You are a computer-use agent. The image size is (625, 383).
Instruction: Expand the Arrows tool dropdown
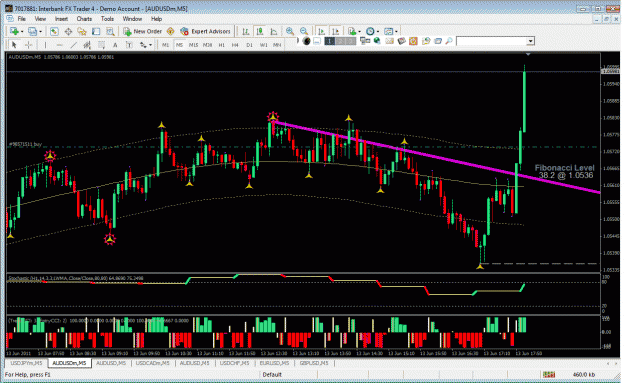pyautogui.click(x=150, y=45)
